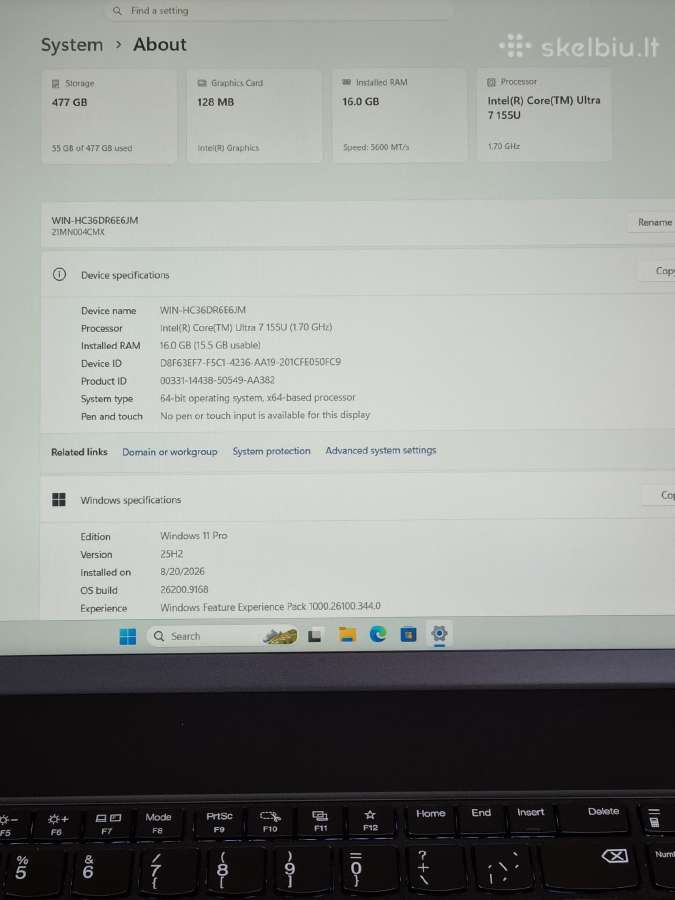Open Microsoft Store from taskbar
The height and width of the screenshot is (900, 675).
(x=408, y=634)
